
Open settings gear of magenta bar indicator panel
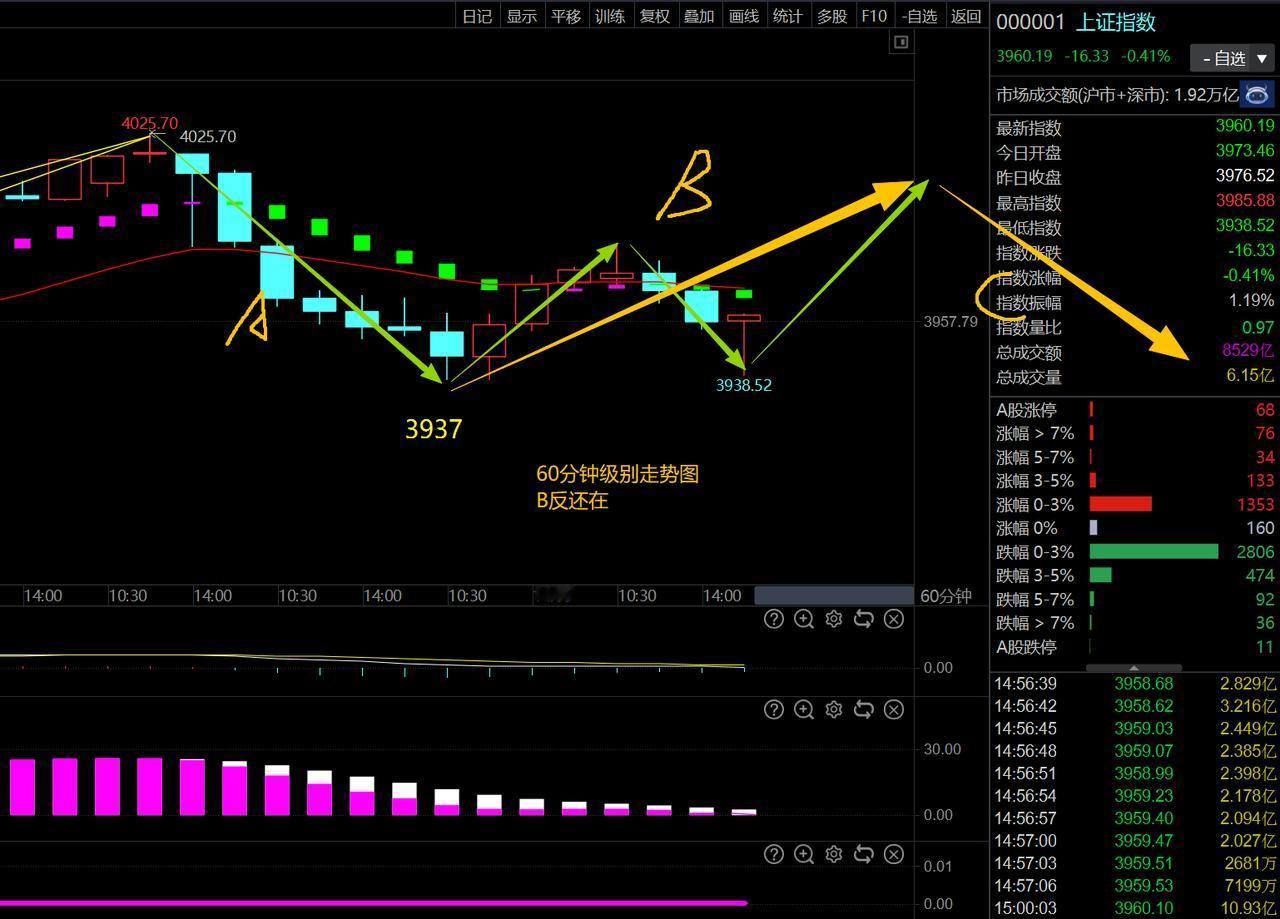[x=833, y=709]
